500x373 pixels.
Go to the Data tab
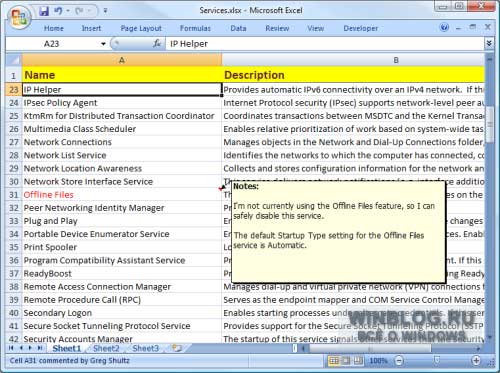coord(238,28)
